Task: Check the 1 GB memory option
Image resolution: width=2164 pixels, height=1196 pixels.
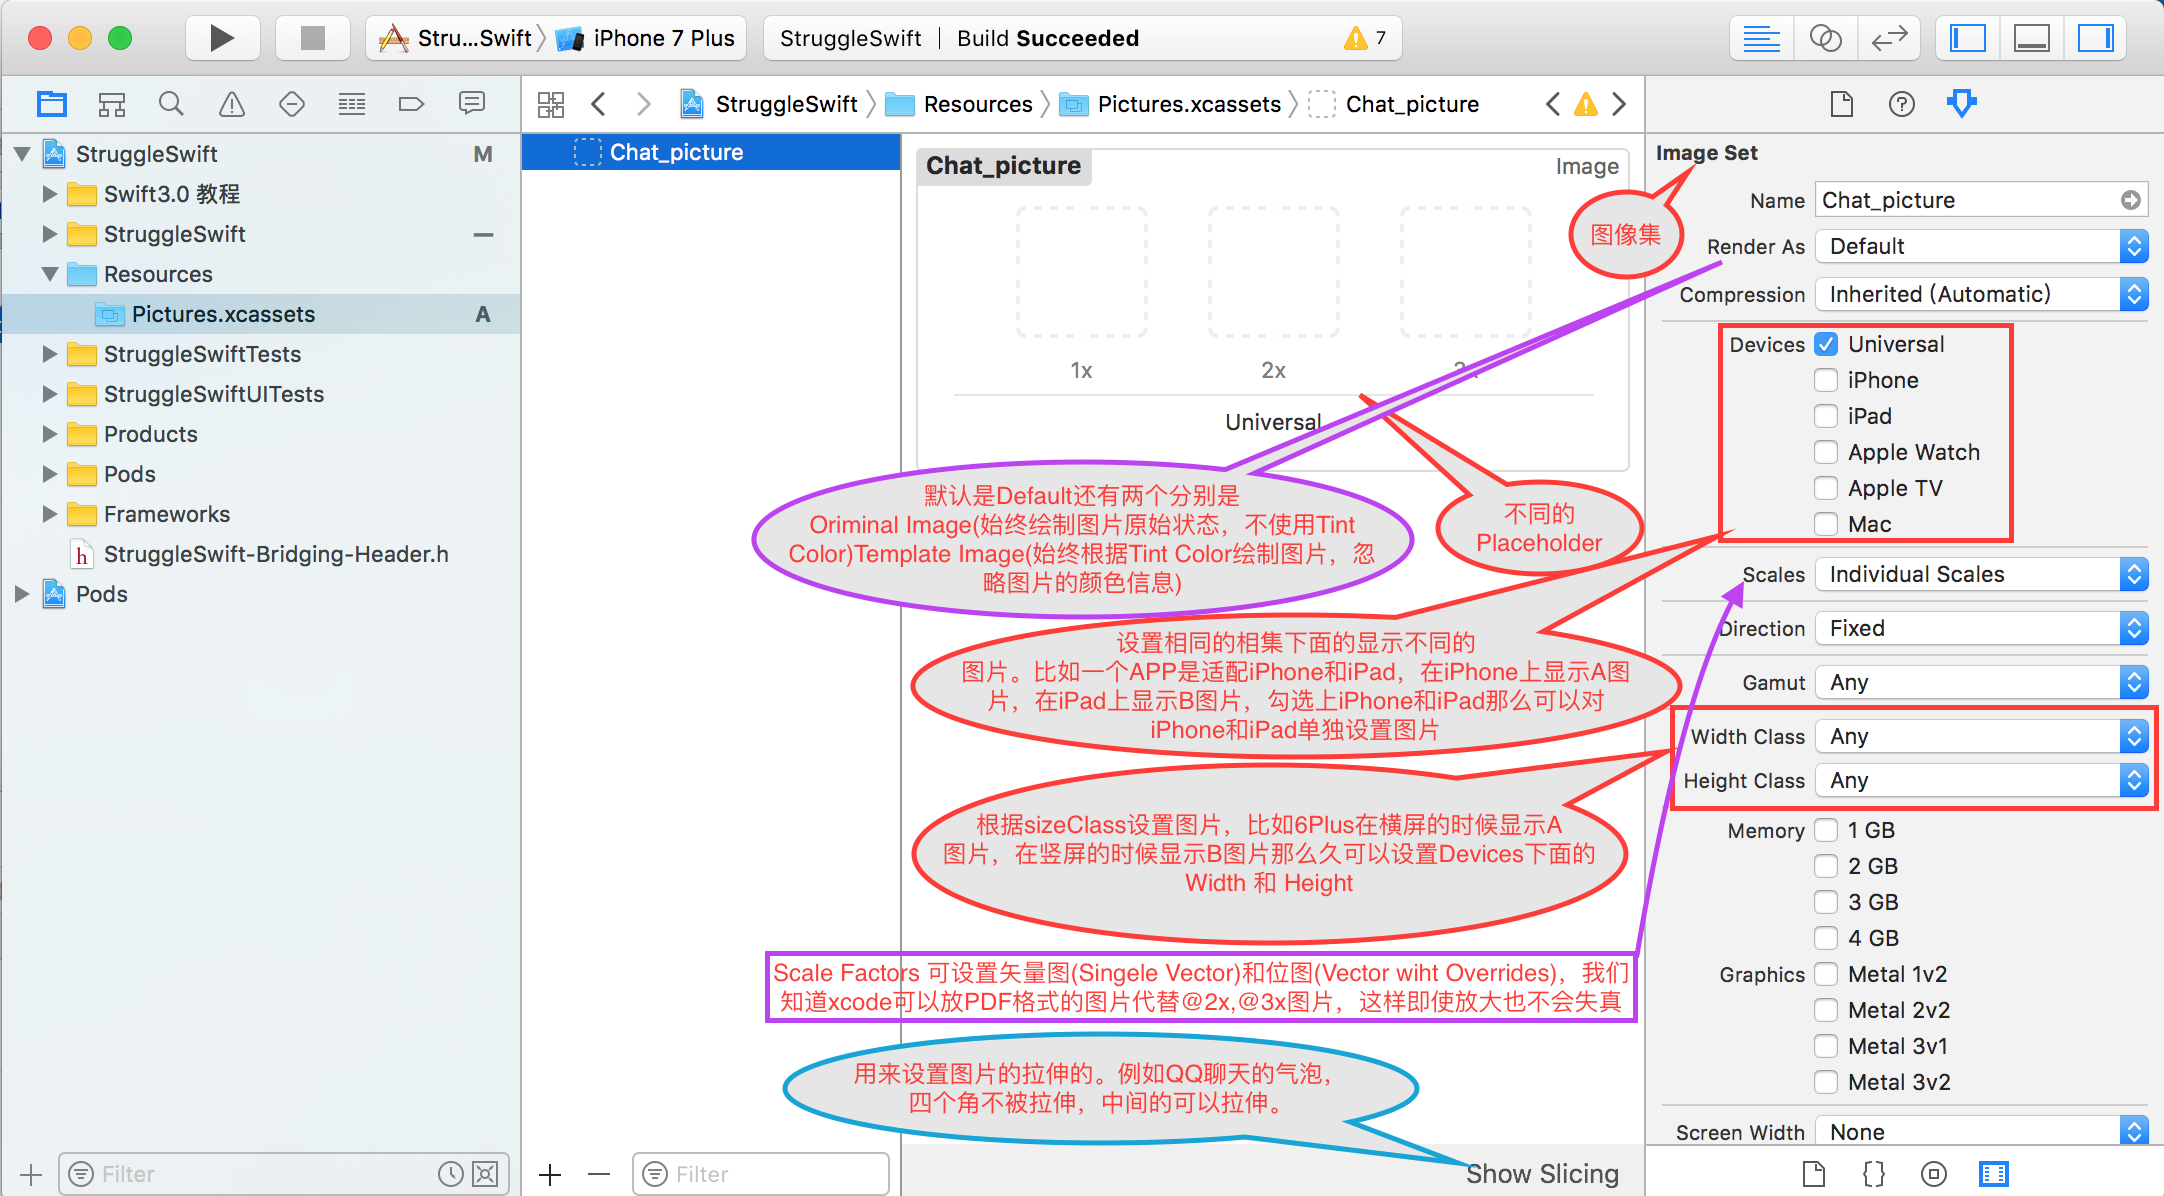Action: click(x=1826, y=830)
